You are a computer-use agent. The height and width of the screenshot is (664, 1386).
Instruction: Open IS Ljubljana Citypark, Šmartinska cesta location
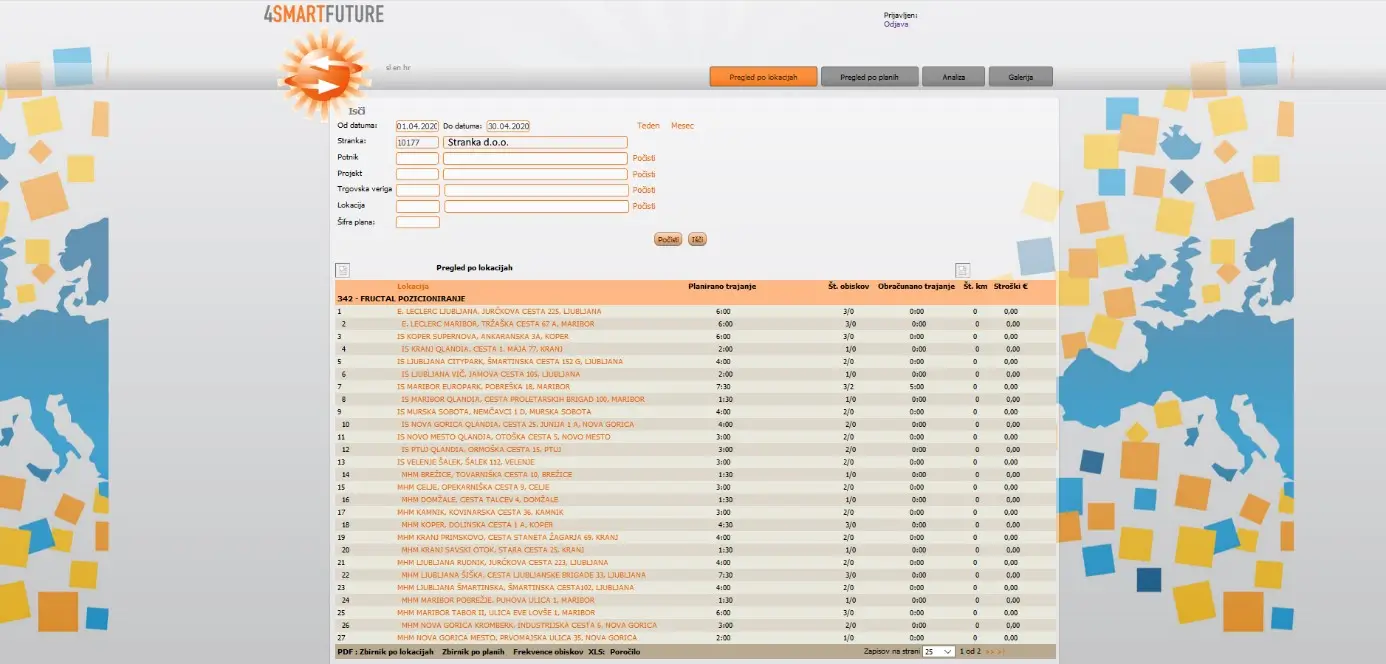click(510, 362)
